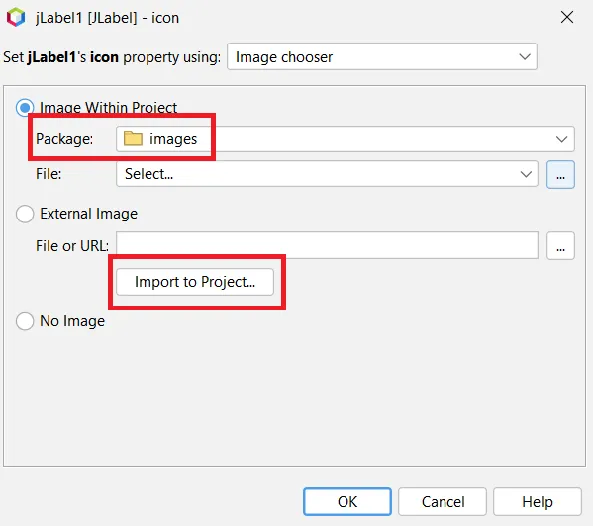This screenshot has height=526, width=593.
Task: Dismiss dialog with the Cancel button
Action: click(442, 502)
